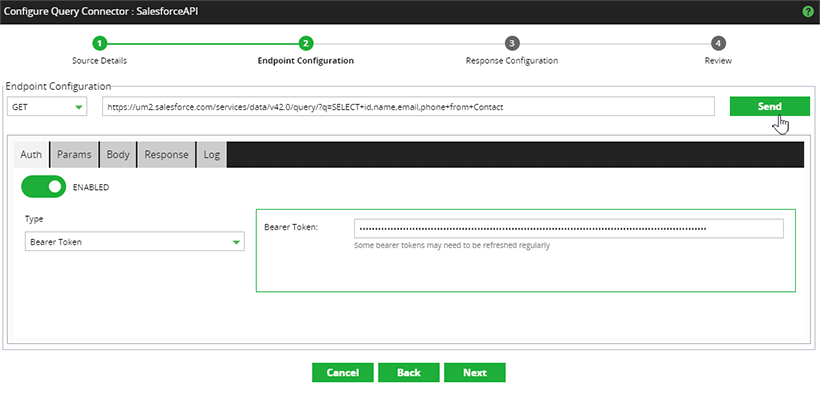Open the Response tab
820x396 pixels.
click(x=166, y=154)
